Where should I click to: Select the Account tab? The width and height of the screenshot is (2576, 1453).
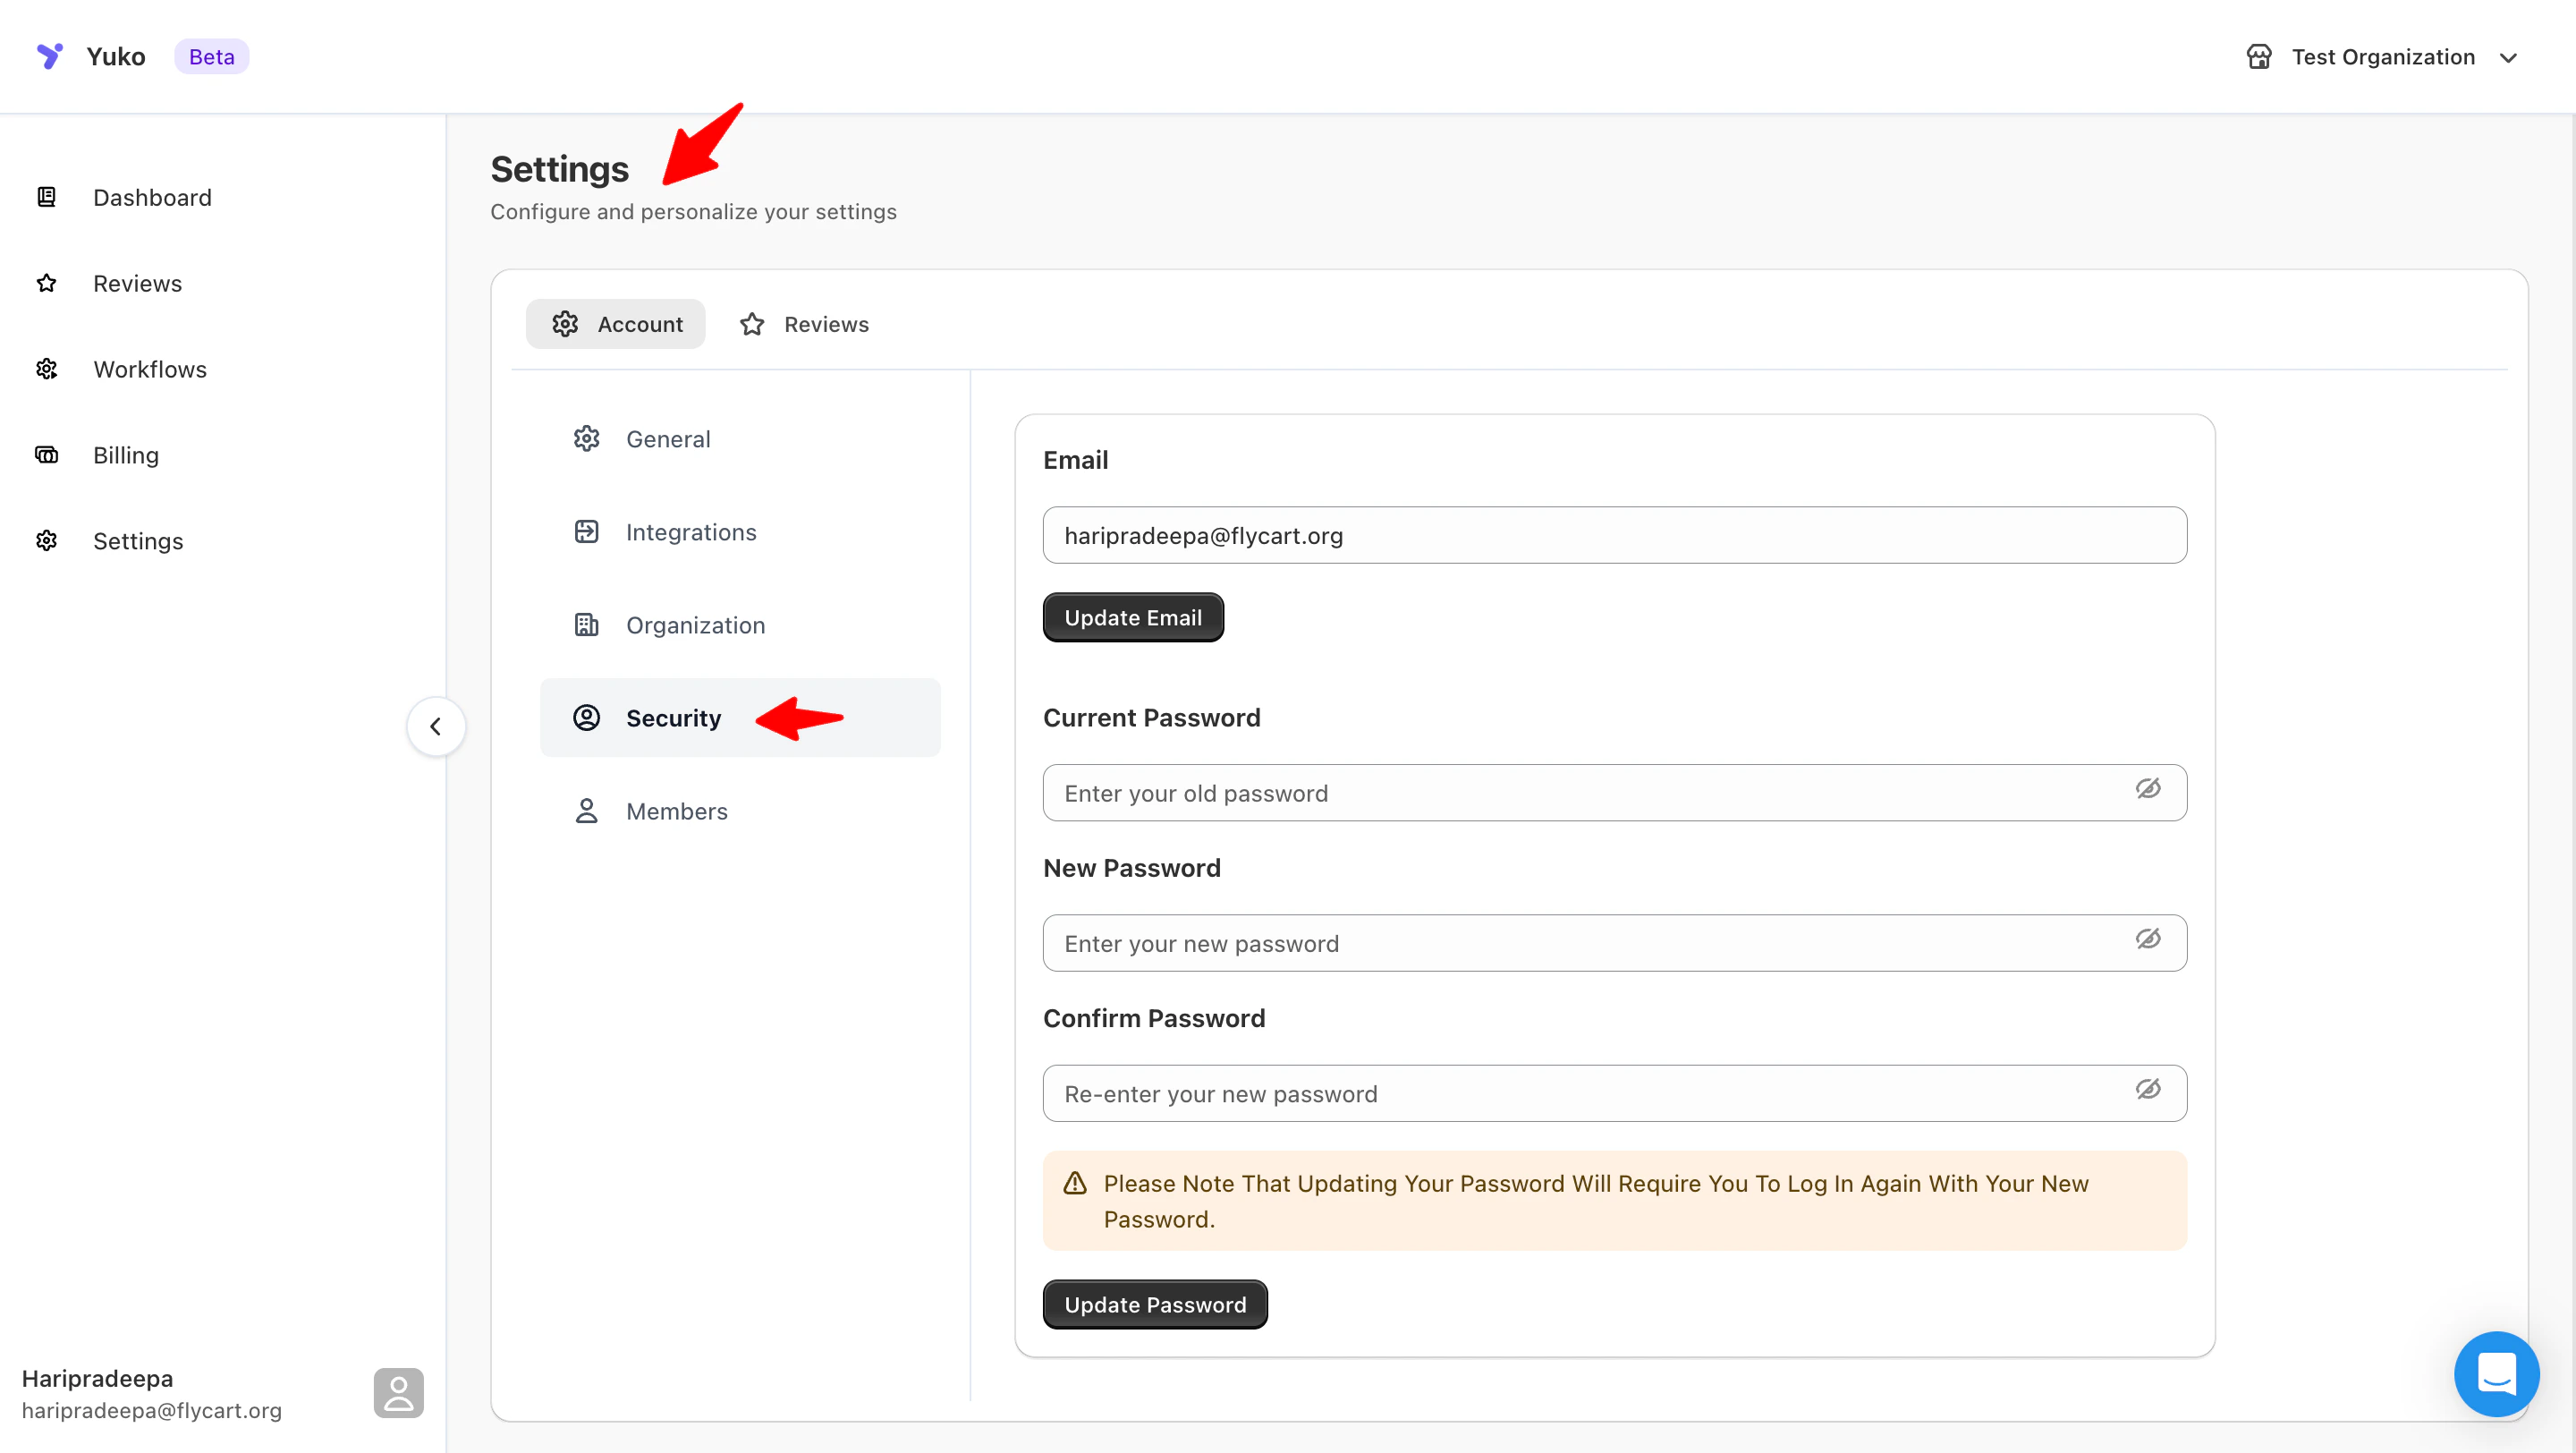[x=616, y=324]
